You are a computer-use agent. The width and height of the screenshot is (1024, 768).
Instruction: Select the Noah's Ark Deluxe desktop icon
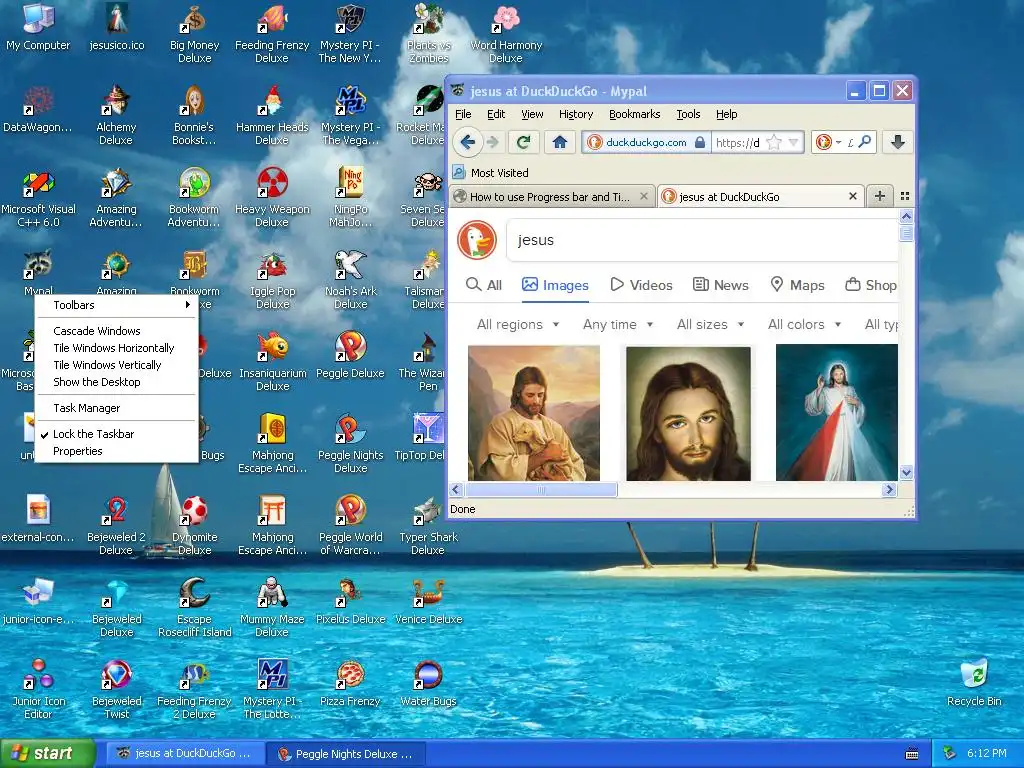[350, 280]
